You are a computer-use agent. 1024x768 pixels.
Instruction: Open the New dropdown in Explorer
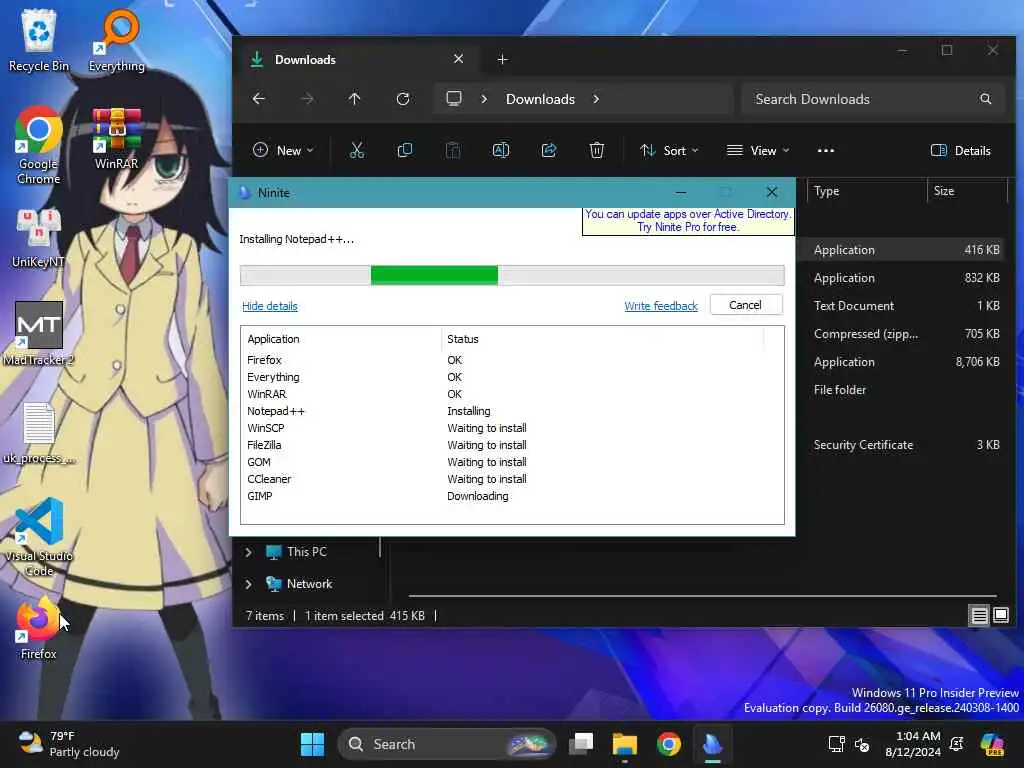(x=283, y=151)
